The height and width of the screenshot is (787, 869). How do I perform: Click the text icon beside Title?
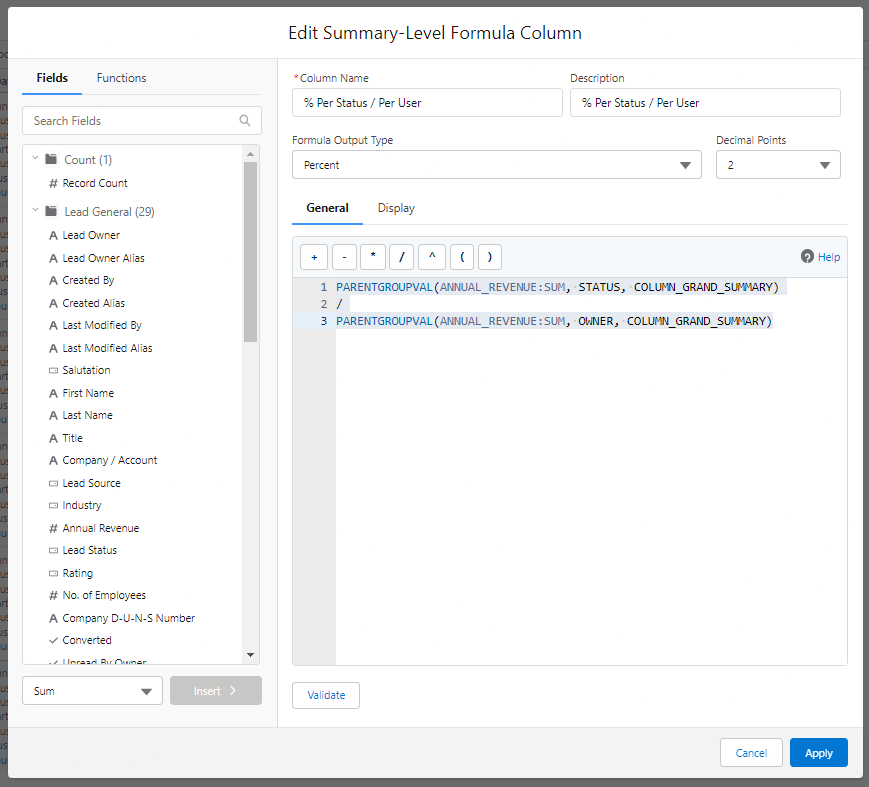click(53, 438)
